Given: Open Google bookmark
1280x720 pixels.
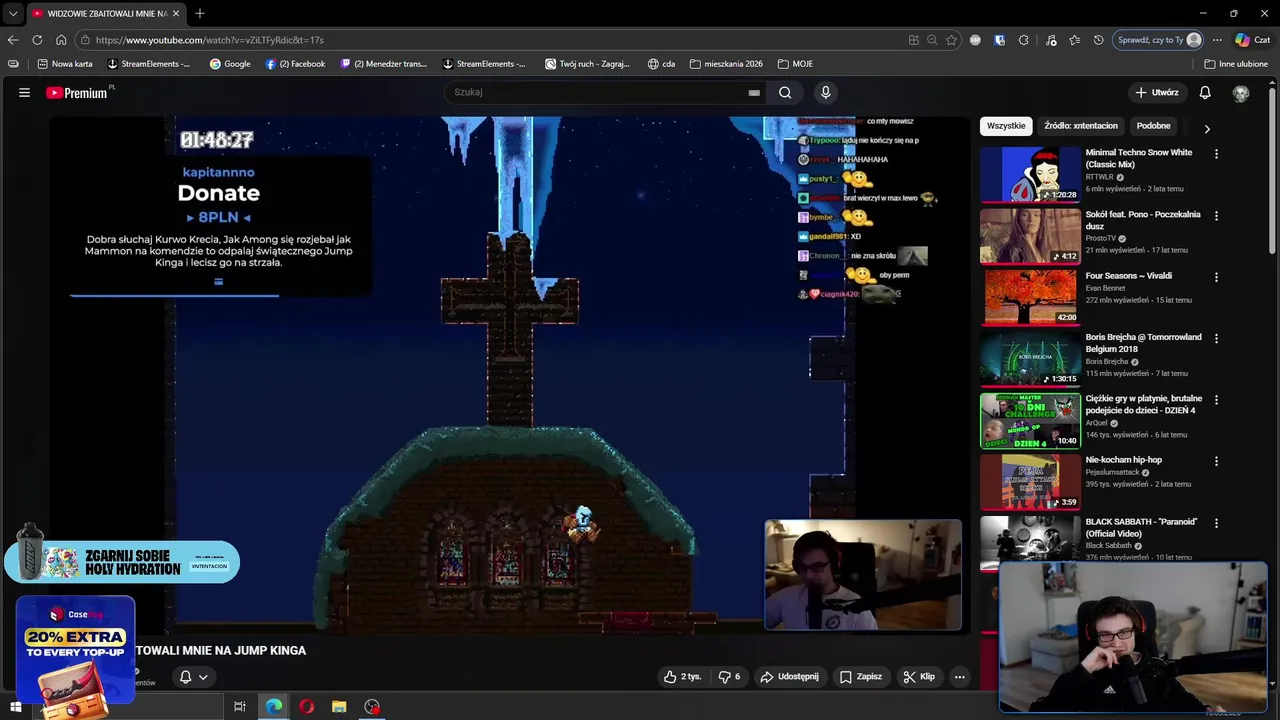Looking at the screenshot, I should click(230, 64).
